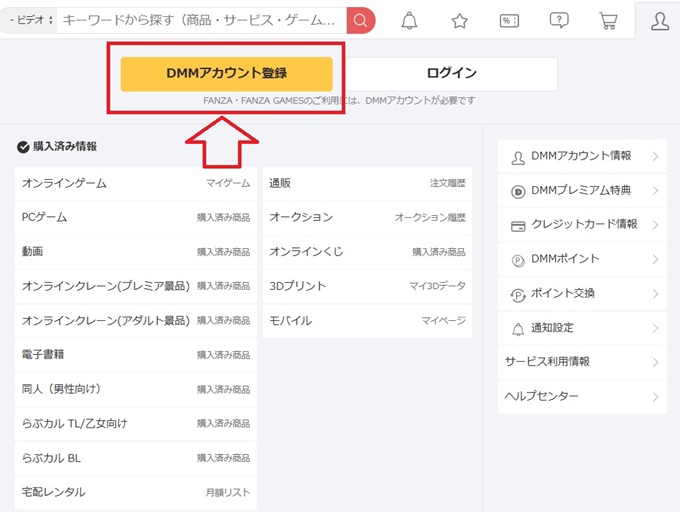Open ポイント交換 menu entry
The width and height of the screenshot is (680, 512).
coord(582,294)
